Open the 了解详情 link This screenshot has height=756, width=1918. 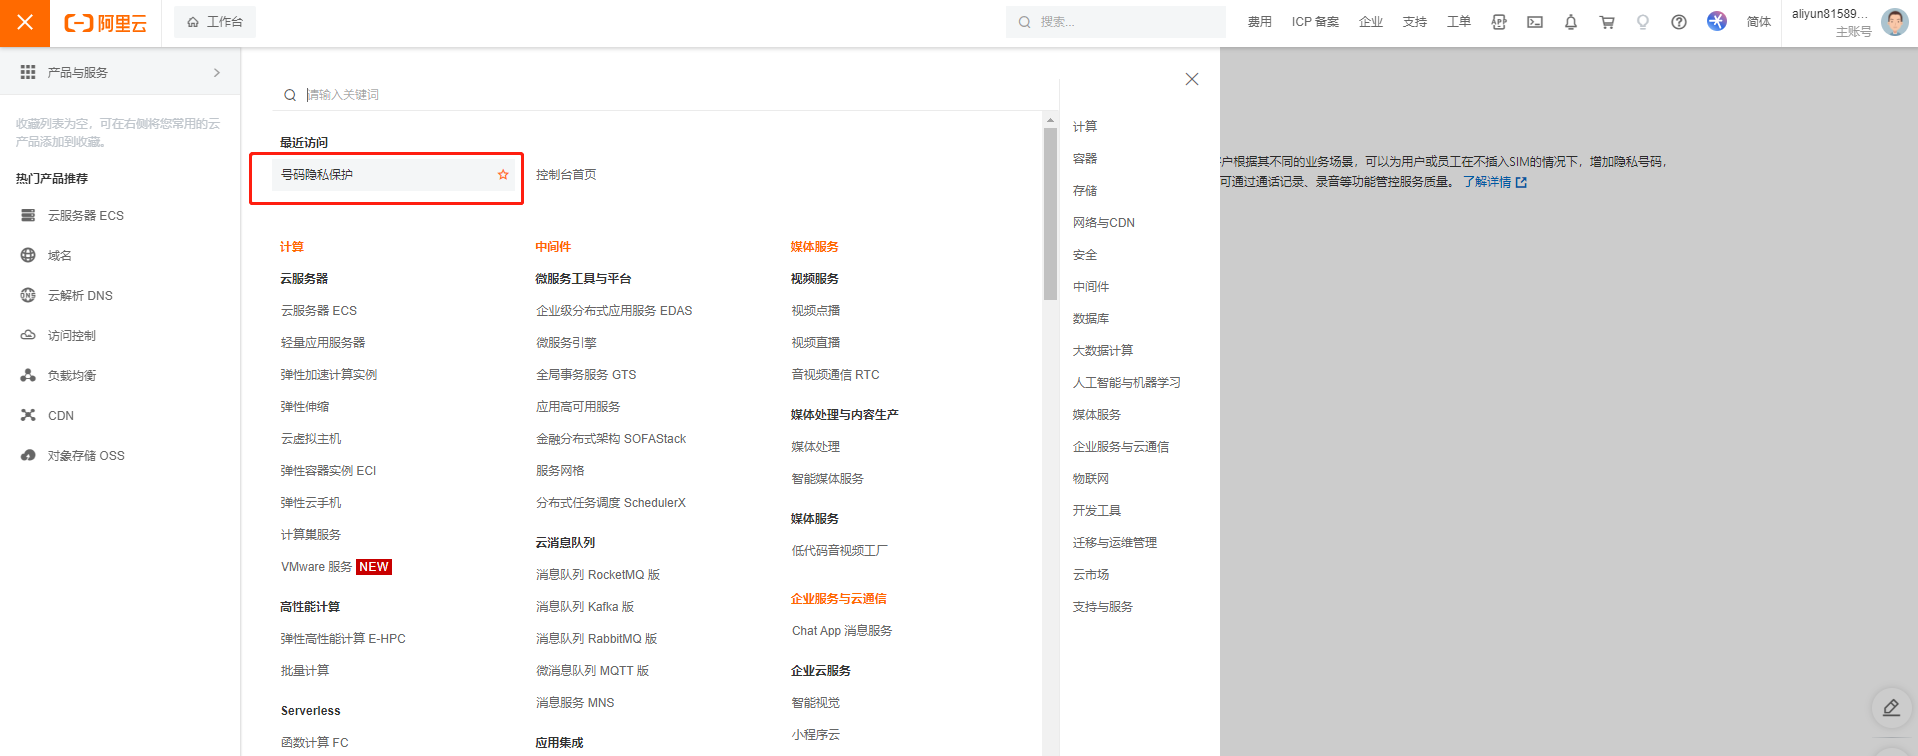[1494, 182]
